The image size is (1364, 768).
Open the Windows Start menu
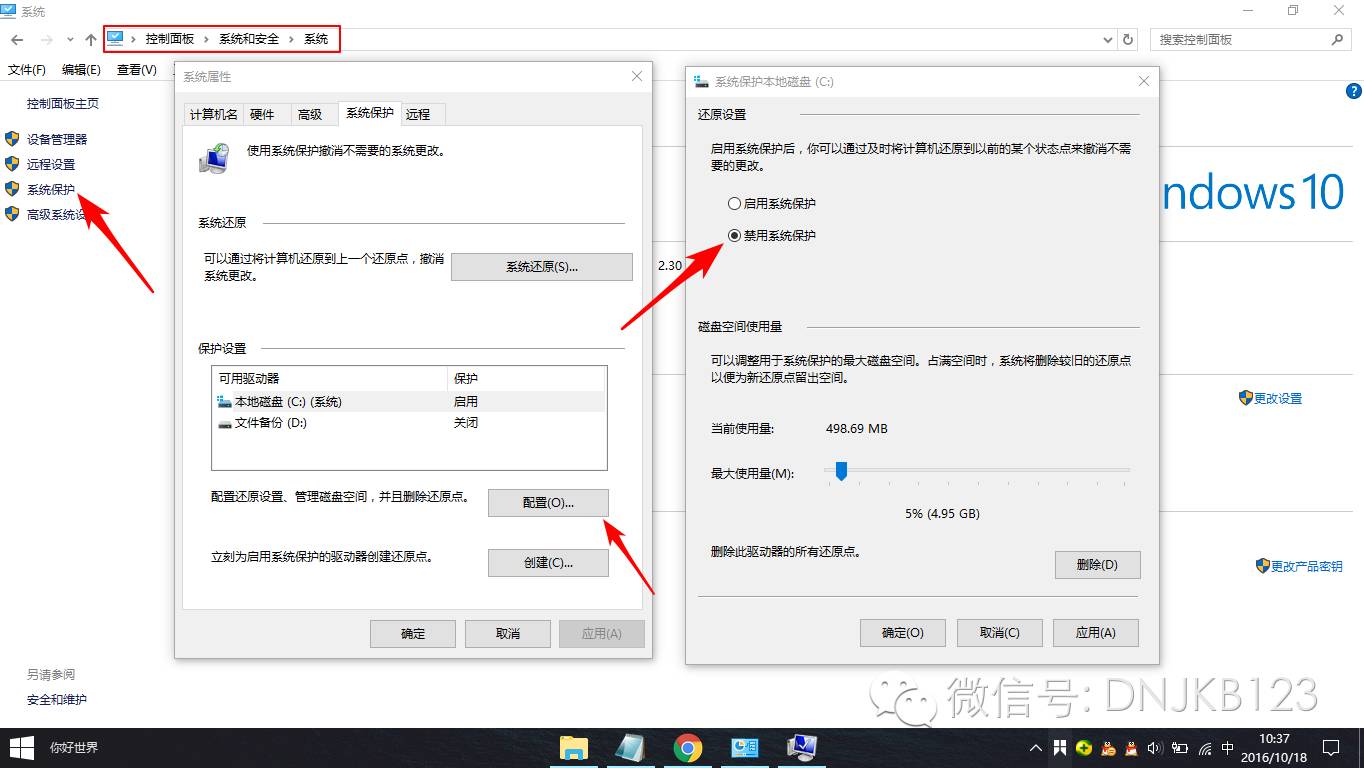point(20,748)
